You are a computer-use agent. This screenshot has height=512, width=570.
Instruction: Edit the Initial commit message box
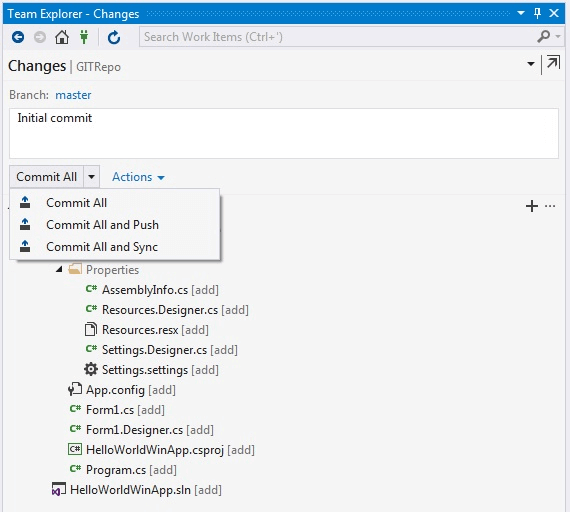coord(284,133)
